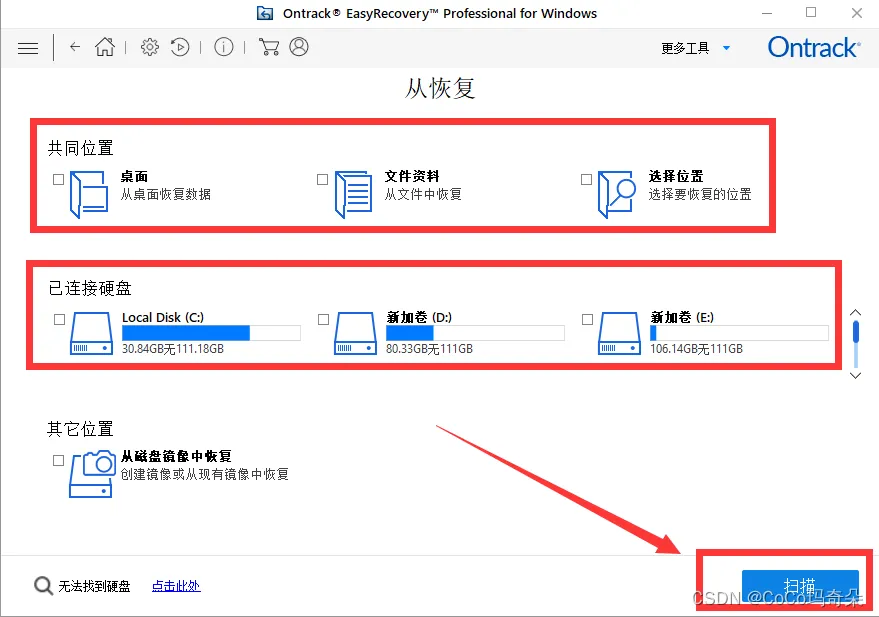Viewport: 879px width, 617px height.
Task: Click the resume recovery clock icon
Action: [x=179, y=47]
